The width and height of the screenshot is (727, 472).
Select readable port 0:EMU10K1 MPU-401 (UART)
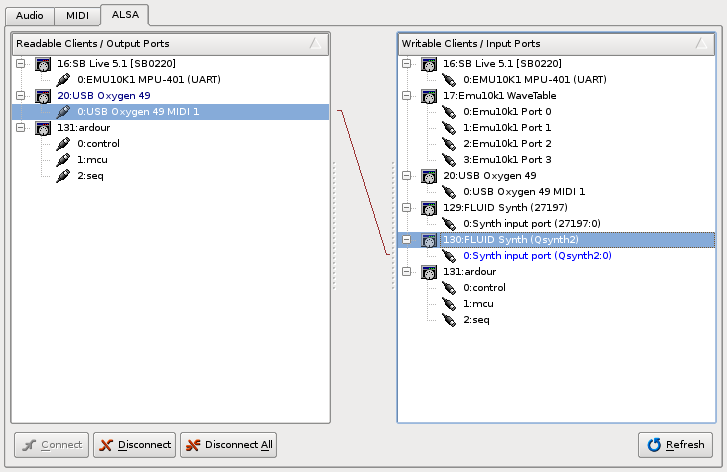pos(149,79)
